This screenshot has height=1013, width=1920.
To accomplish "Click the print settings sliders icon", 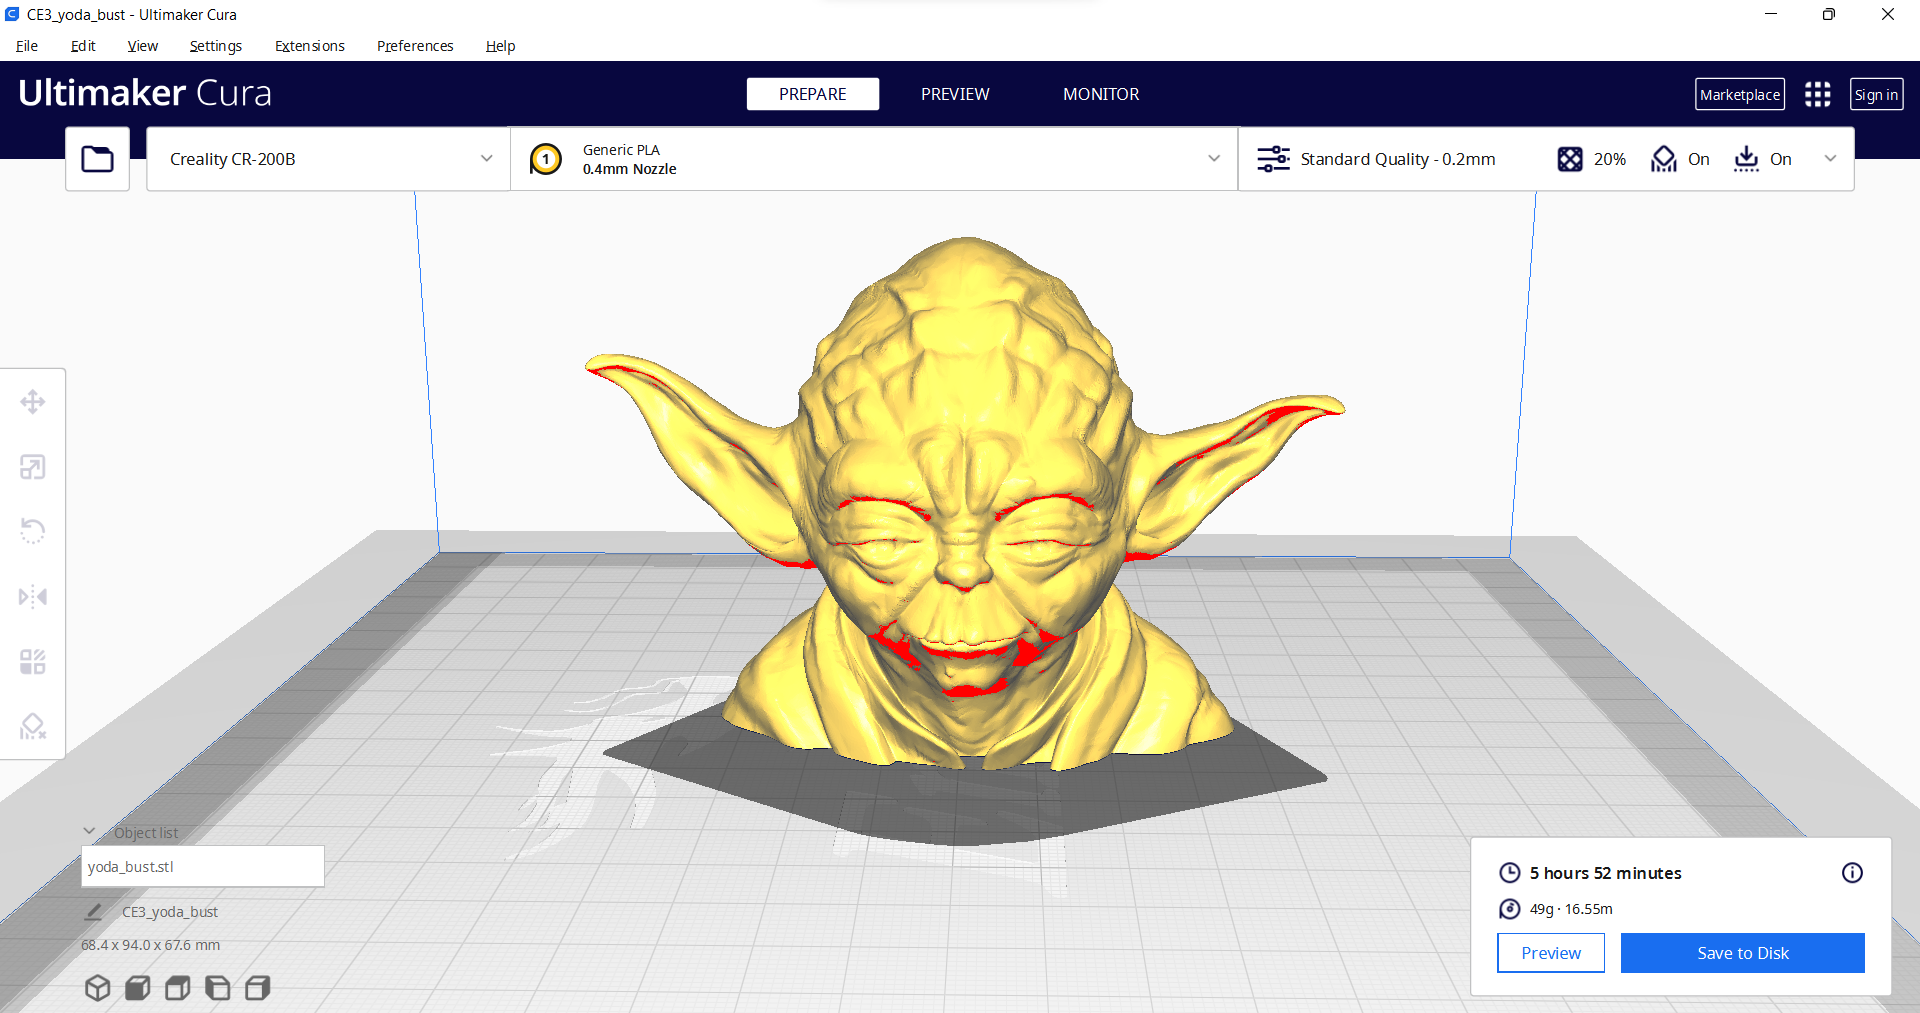I will pyautogui.click(x=1273, y=159).
